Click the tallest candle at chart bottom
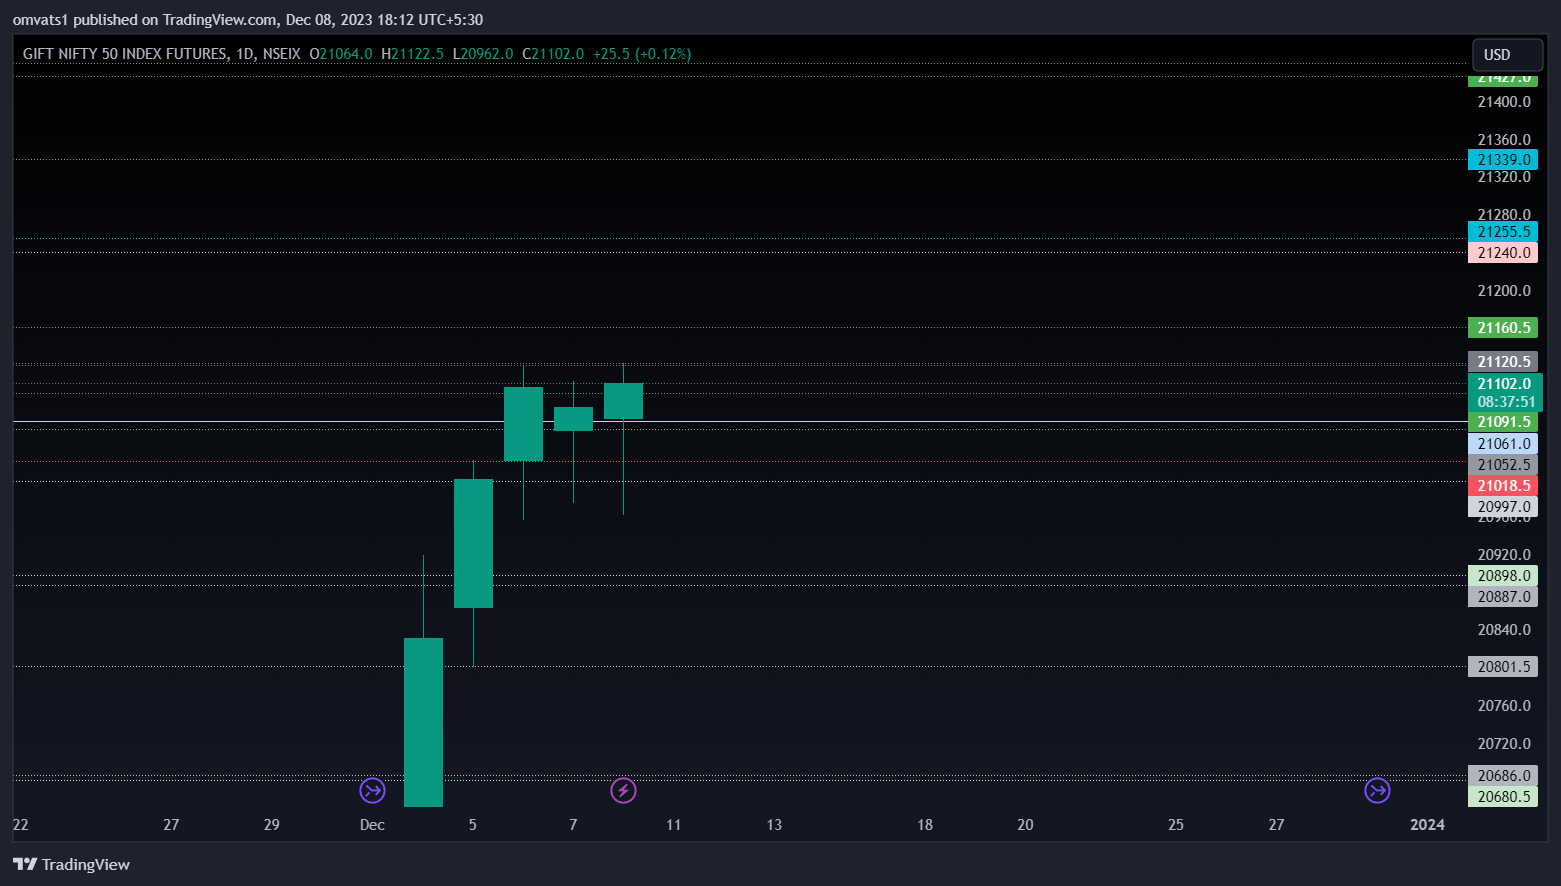This screenshot has width=1561, height=886. [423, 722]
